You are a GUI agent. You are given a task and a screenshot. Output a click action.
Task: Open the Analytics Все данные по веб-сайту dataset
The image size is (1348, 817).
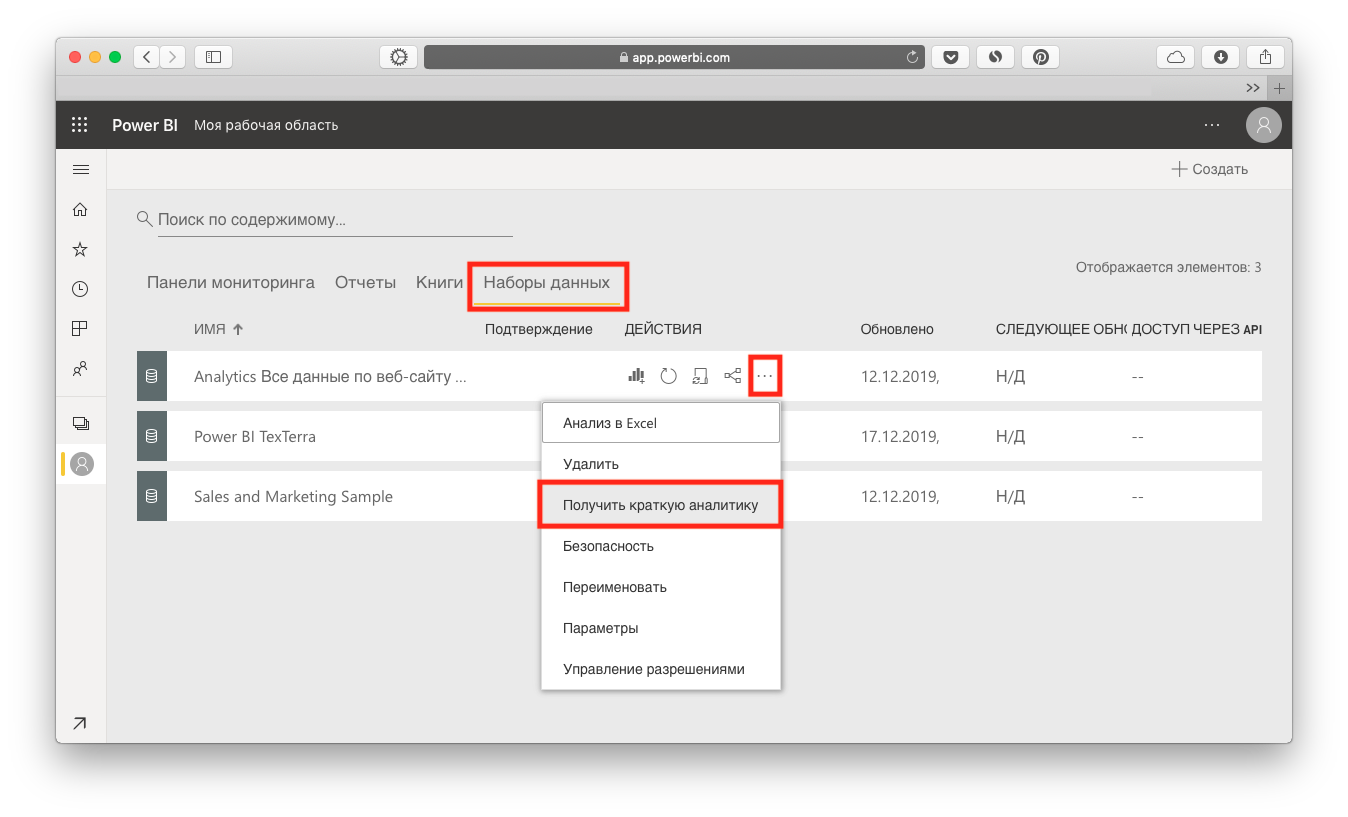coord(330,377)
